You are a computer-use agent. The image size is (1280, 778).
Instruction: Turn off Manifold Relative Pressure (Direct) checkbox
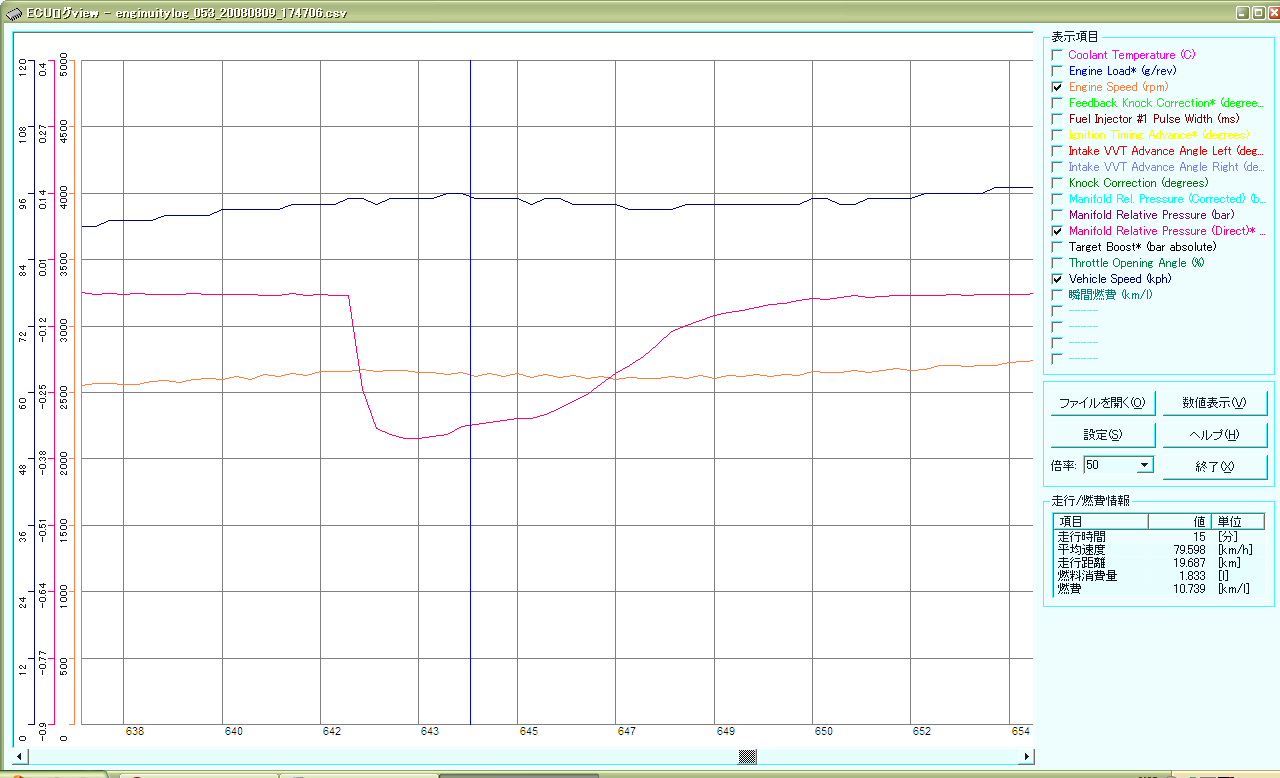(1057, 231)
